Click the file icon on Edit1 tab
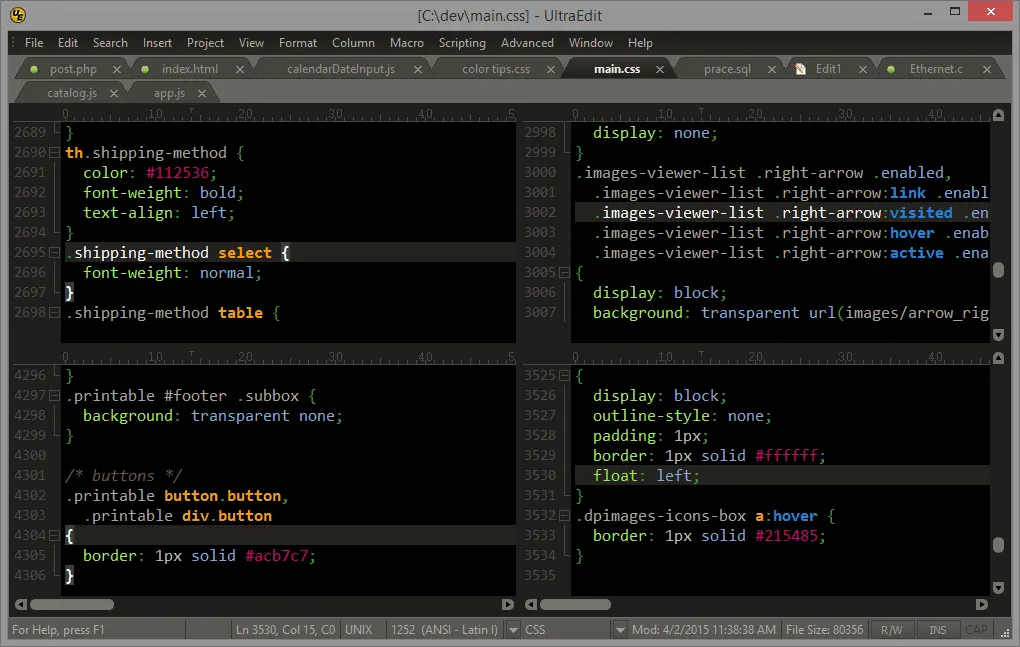1020x647 pixels. tap(801, 69)
